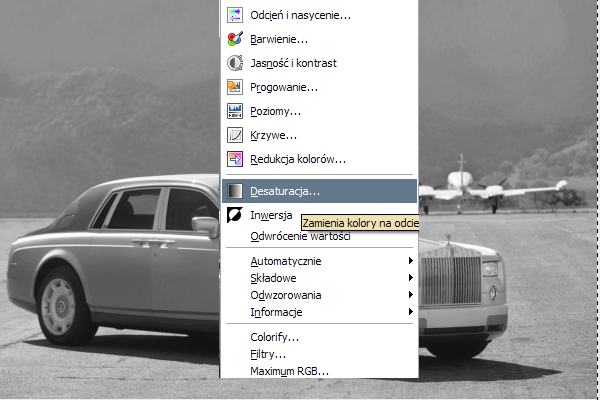Choose Odwrócenie wartości from the menu
The height and width of the screenshot is (400, 600).
[x=299, y=236]
